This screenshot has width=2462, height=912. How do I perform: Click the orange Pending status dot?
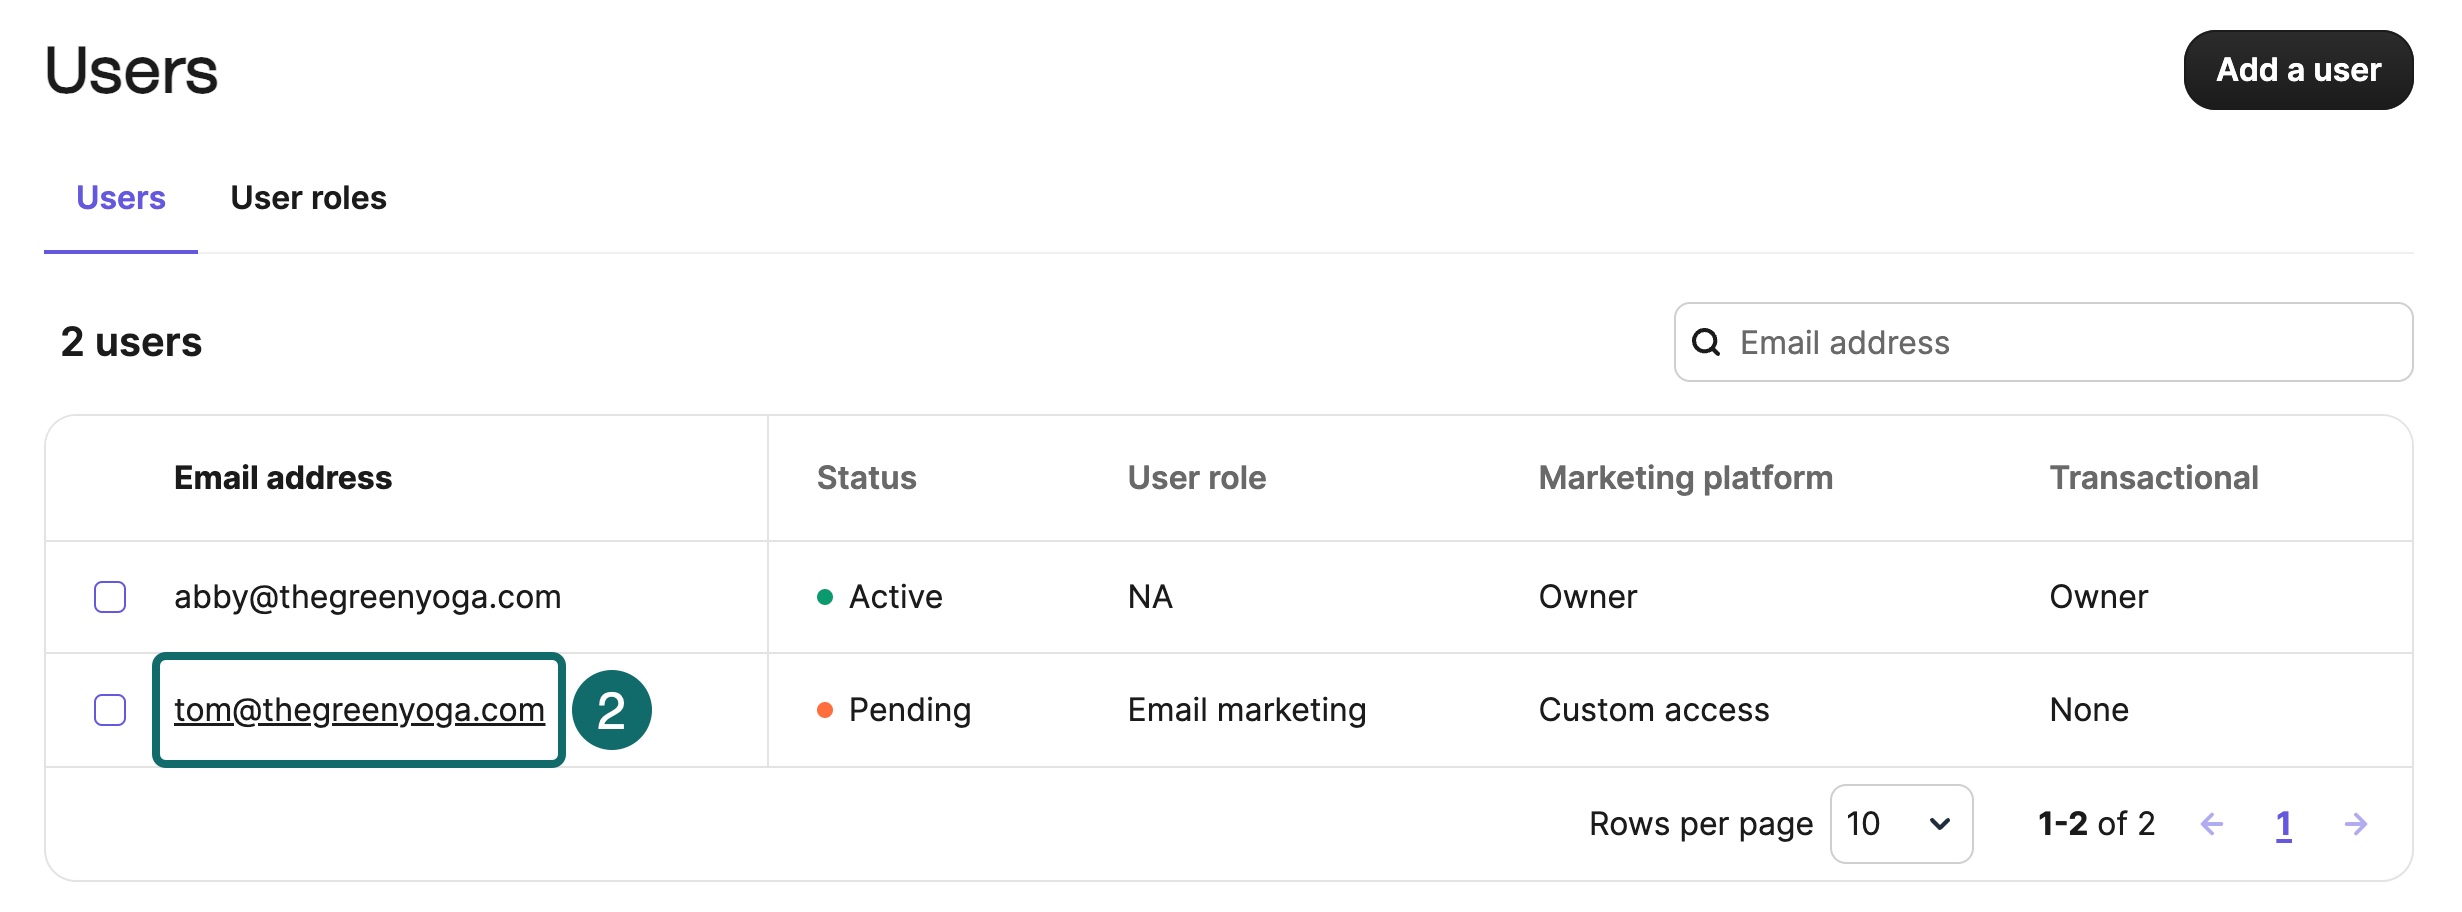point(825,710)
